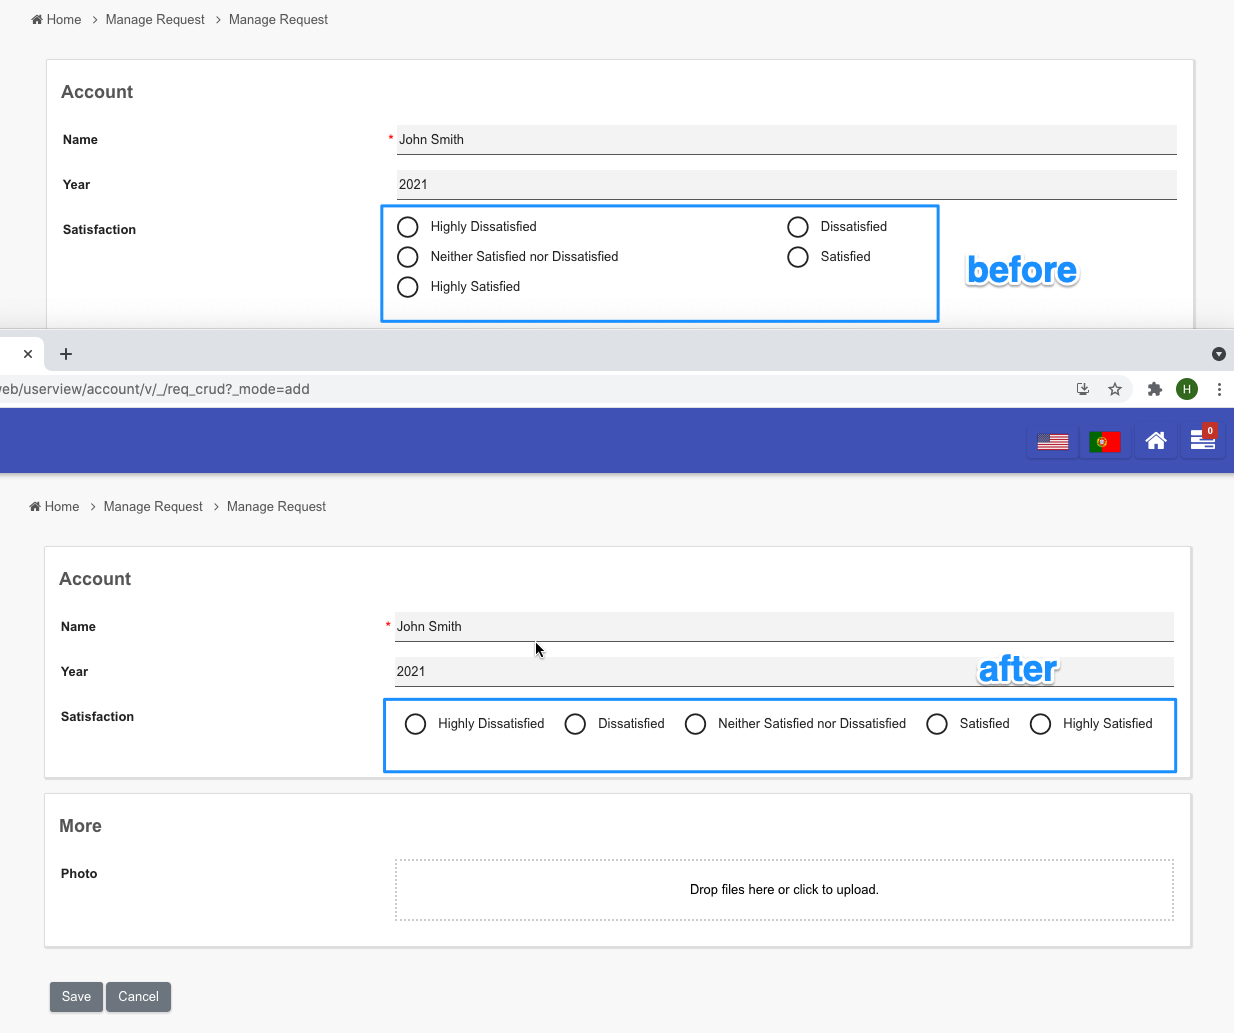Click the white home icon in blue header
Image resolution: width=1234 pixels, height=1033 pixels.
pyautogui.click(x=1156, y=441)
